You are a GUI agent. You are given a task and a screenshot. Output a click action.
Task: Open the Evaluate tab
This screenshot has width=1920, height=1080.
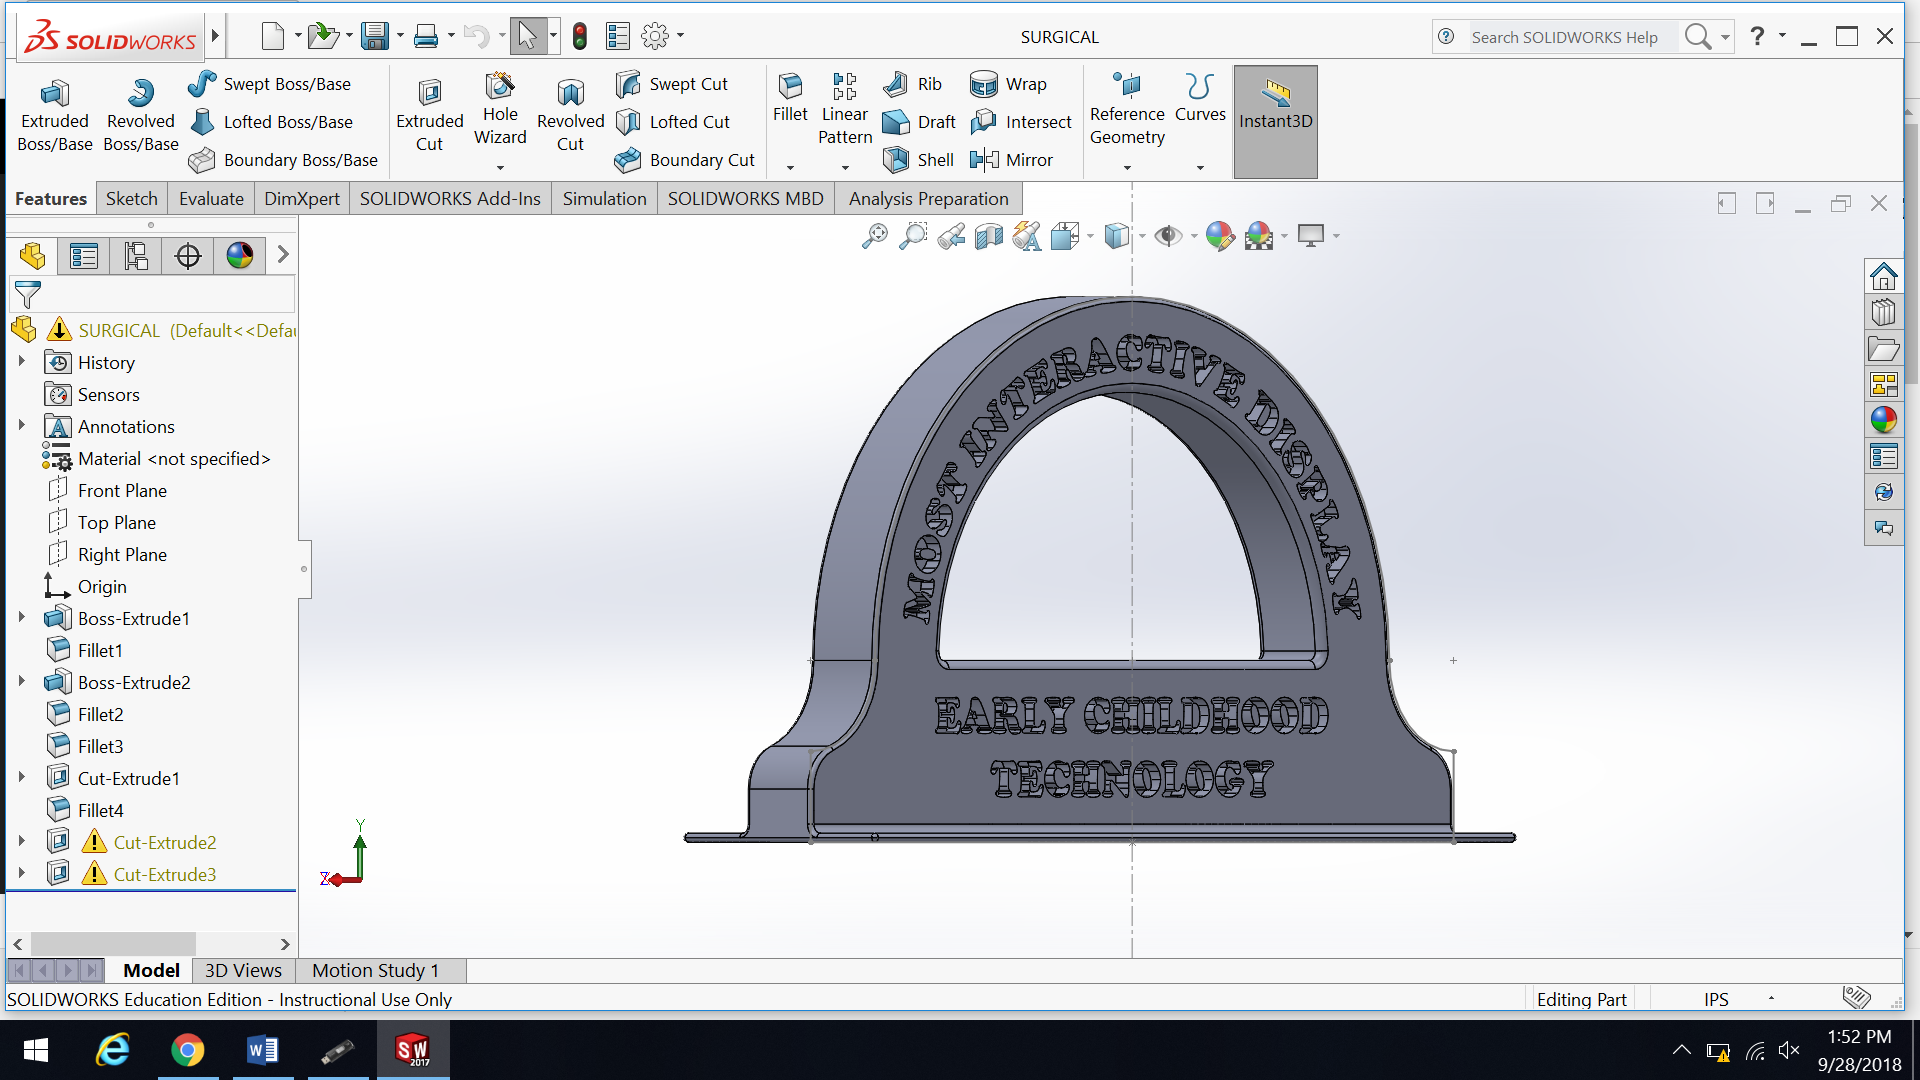click(x=211, y=199)
